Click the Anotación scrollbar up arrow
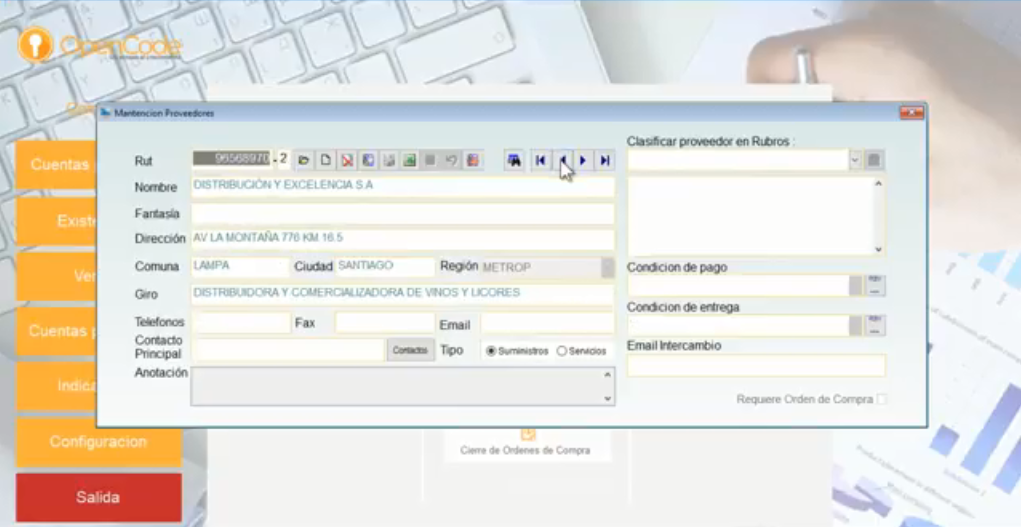 tap(608, 375)
